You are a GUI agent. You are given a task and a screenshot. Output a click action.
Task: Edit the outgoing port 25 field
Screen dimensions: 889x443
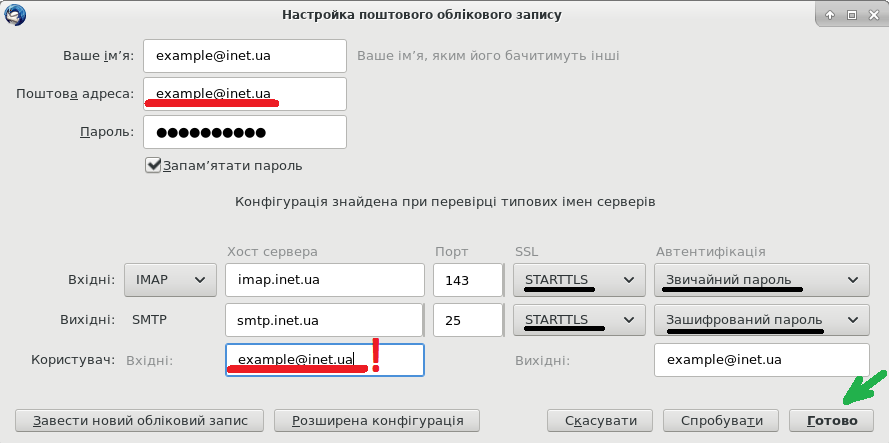[x=467, y=320]
